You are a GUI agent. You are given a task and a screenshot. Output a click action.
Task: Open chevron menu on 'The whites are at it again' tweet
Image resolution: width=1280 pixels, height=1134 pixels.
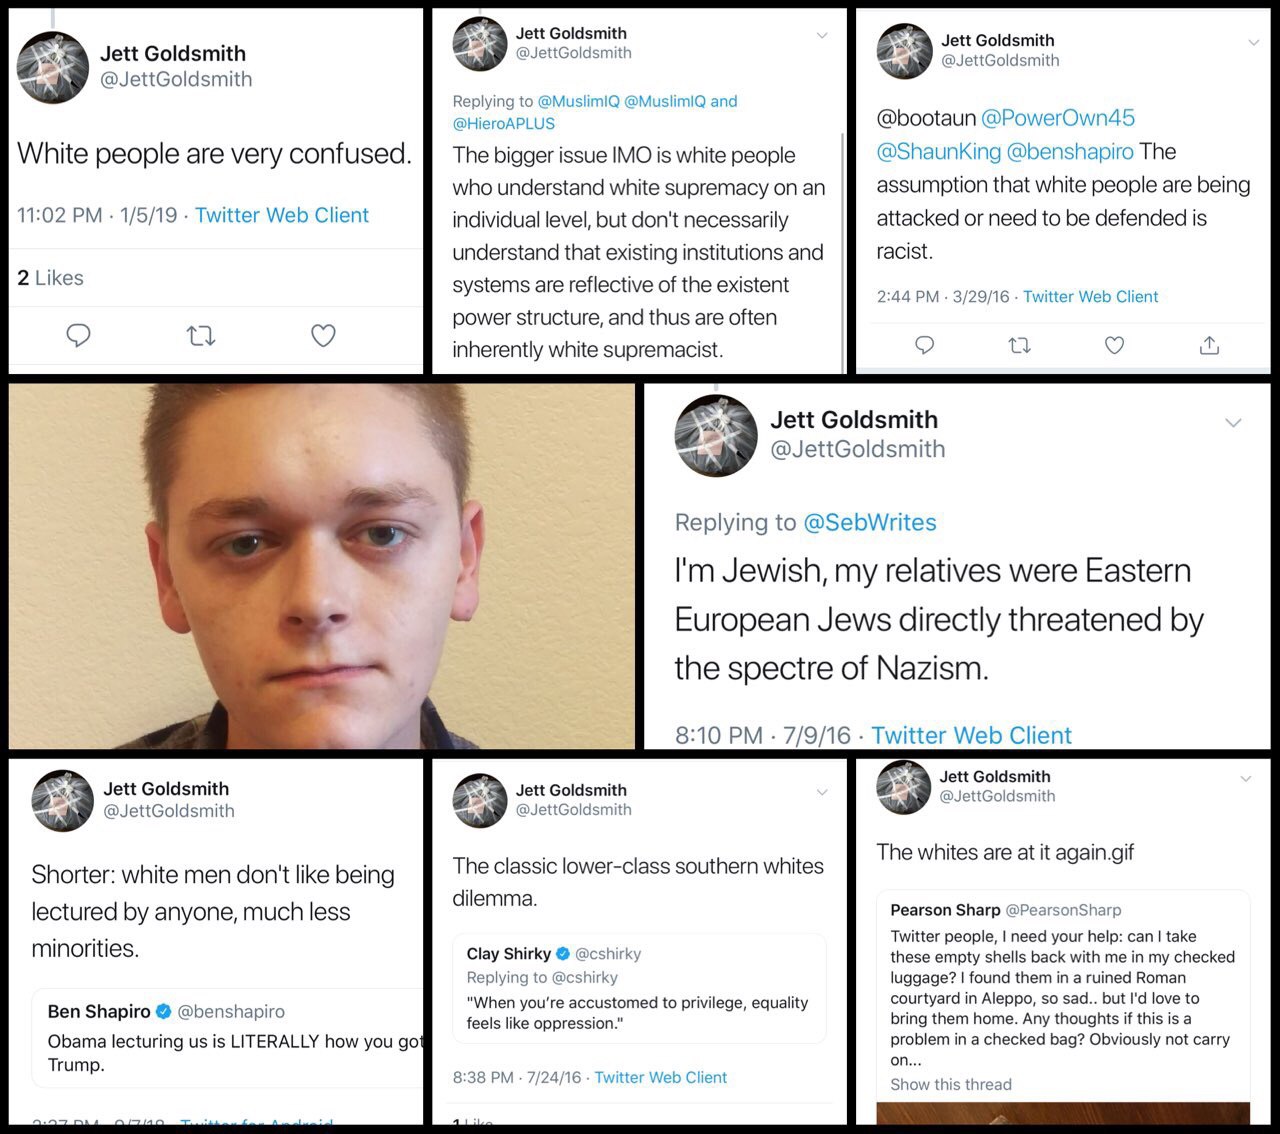(x=1246, y=778)
